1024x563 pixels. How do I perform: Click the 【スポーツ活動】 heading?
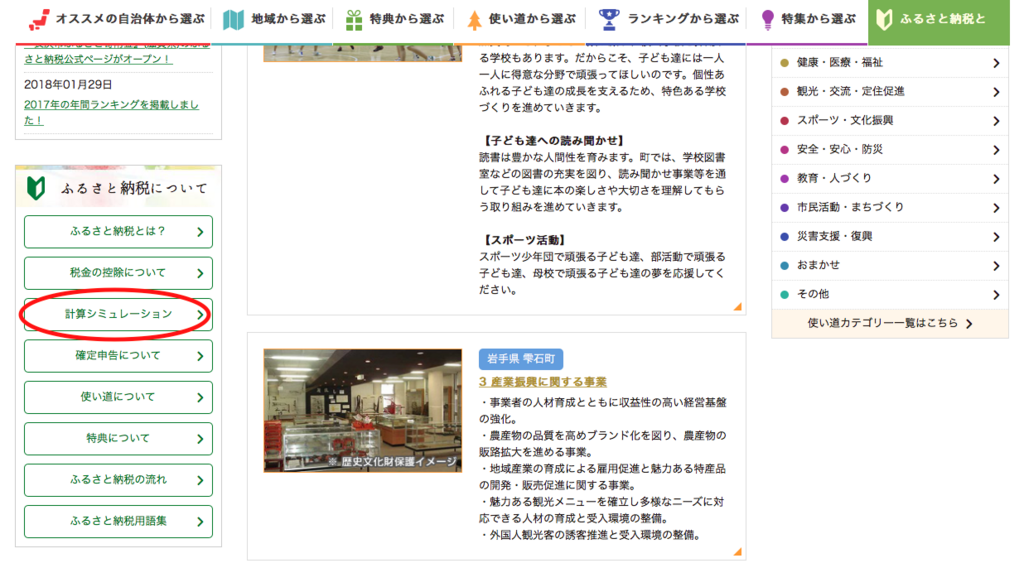click(x=525, y=240)
